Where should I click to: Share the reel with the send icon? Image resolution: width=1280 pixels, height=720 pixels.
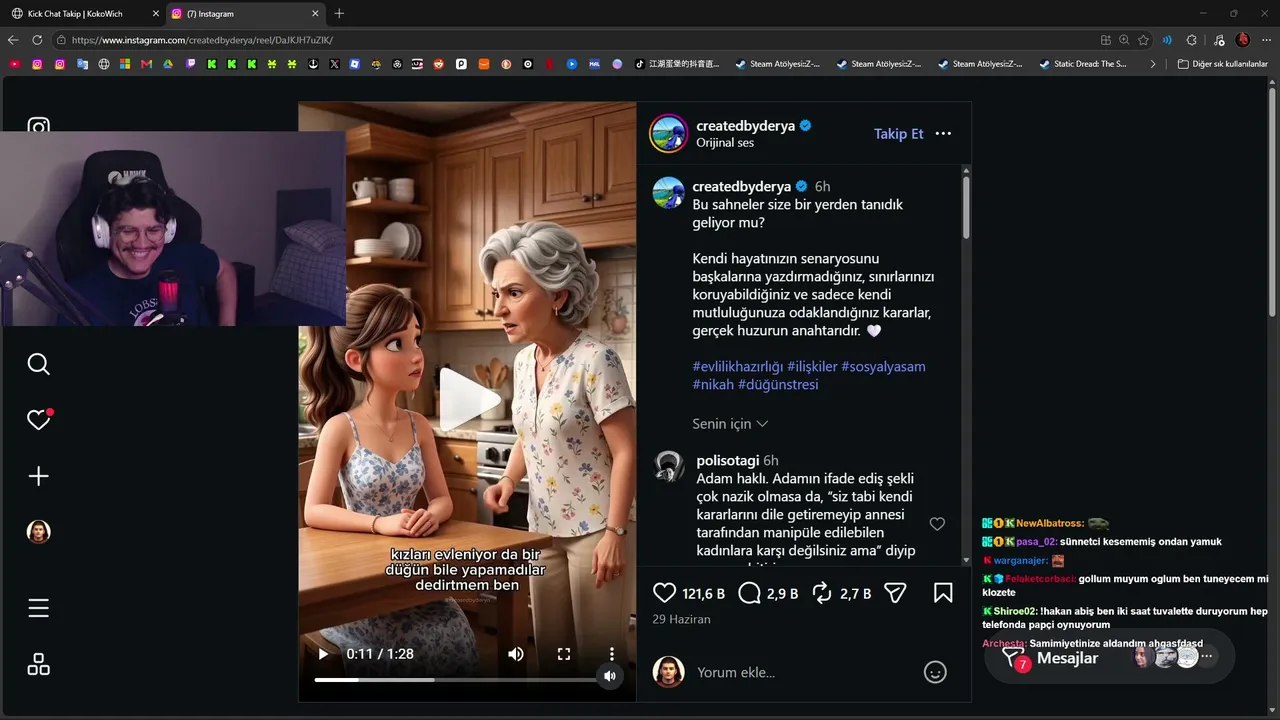point(895,593)
